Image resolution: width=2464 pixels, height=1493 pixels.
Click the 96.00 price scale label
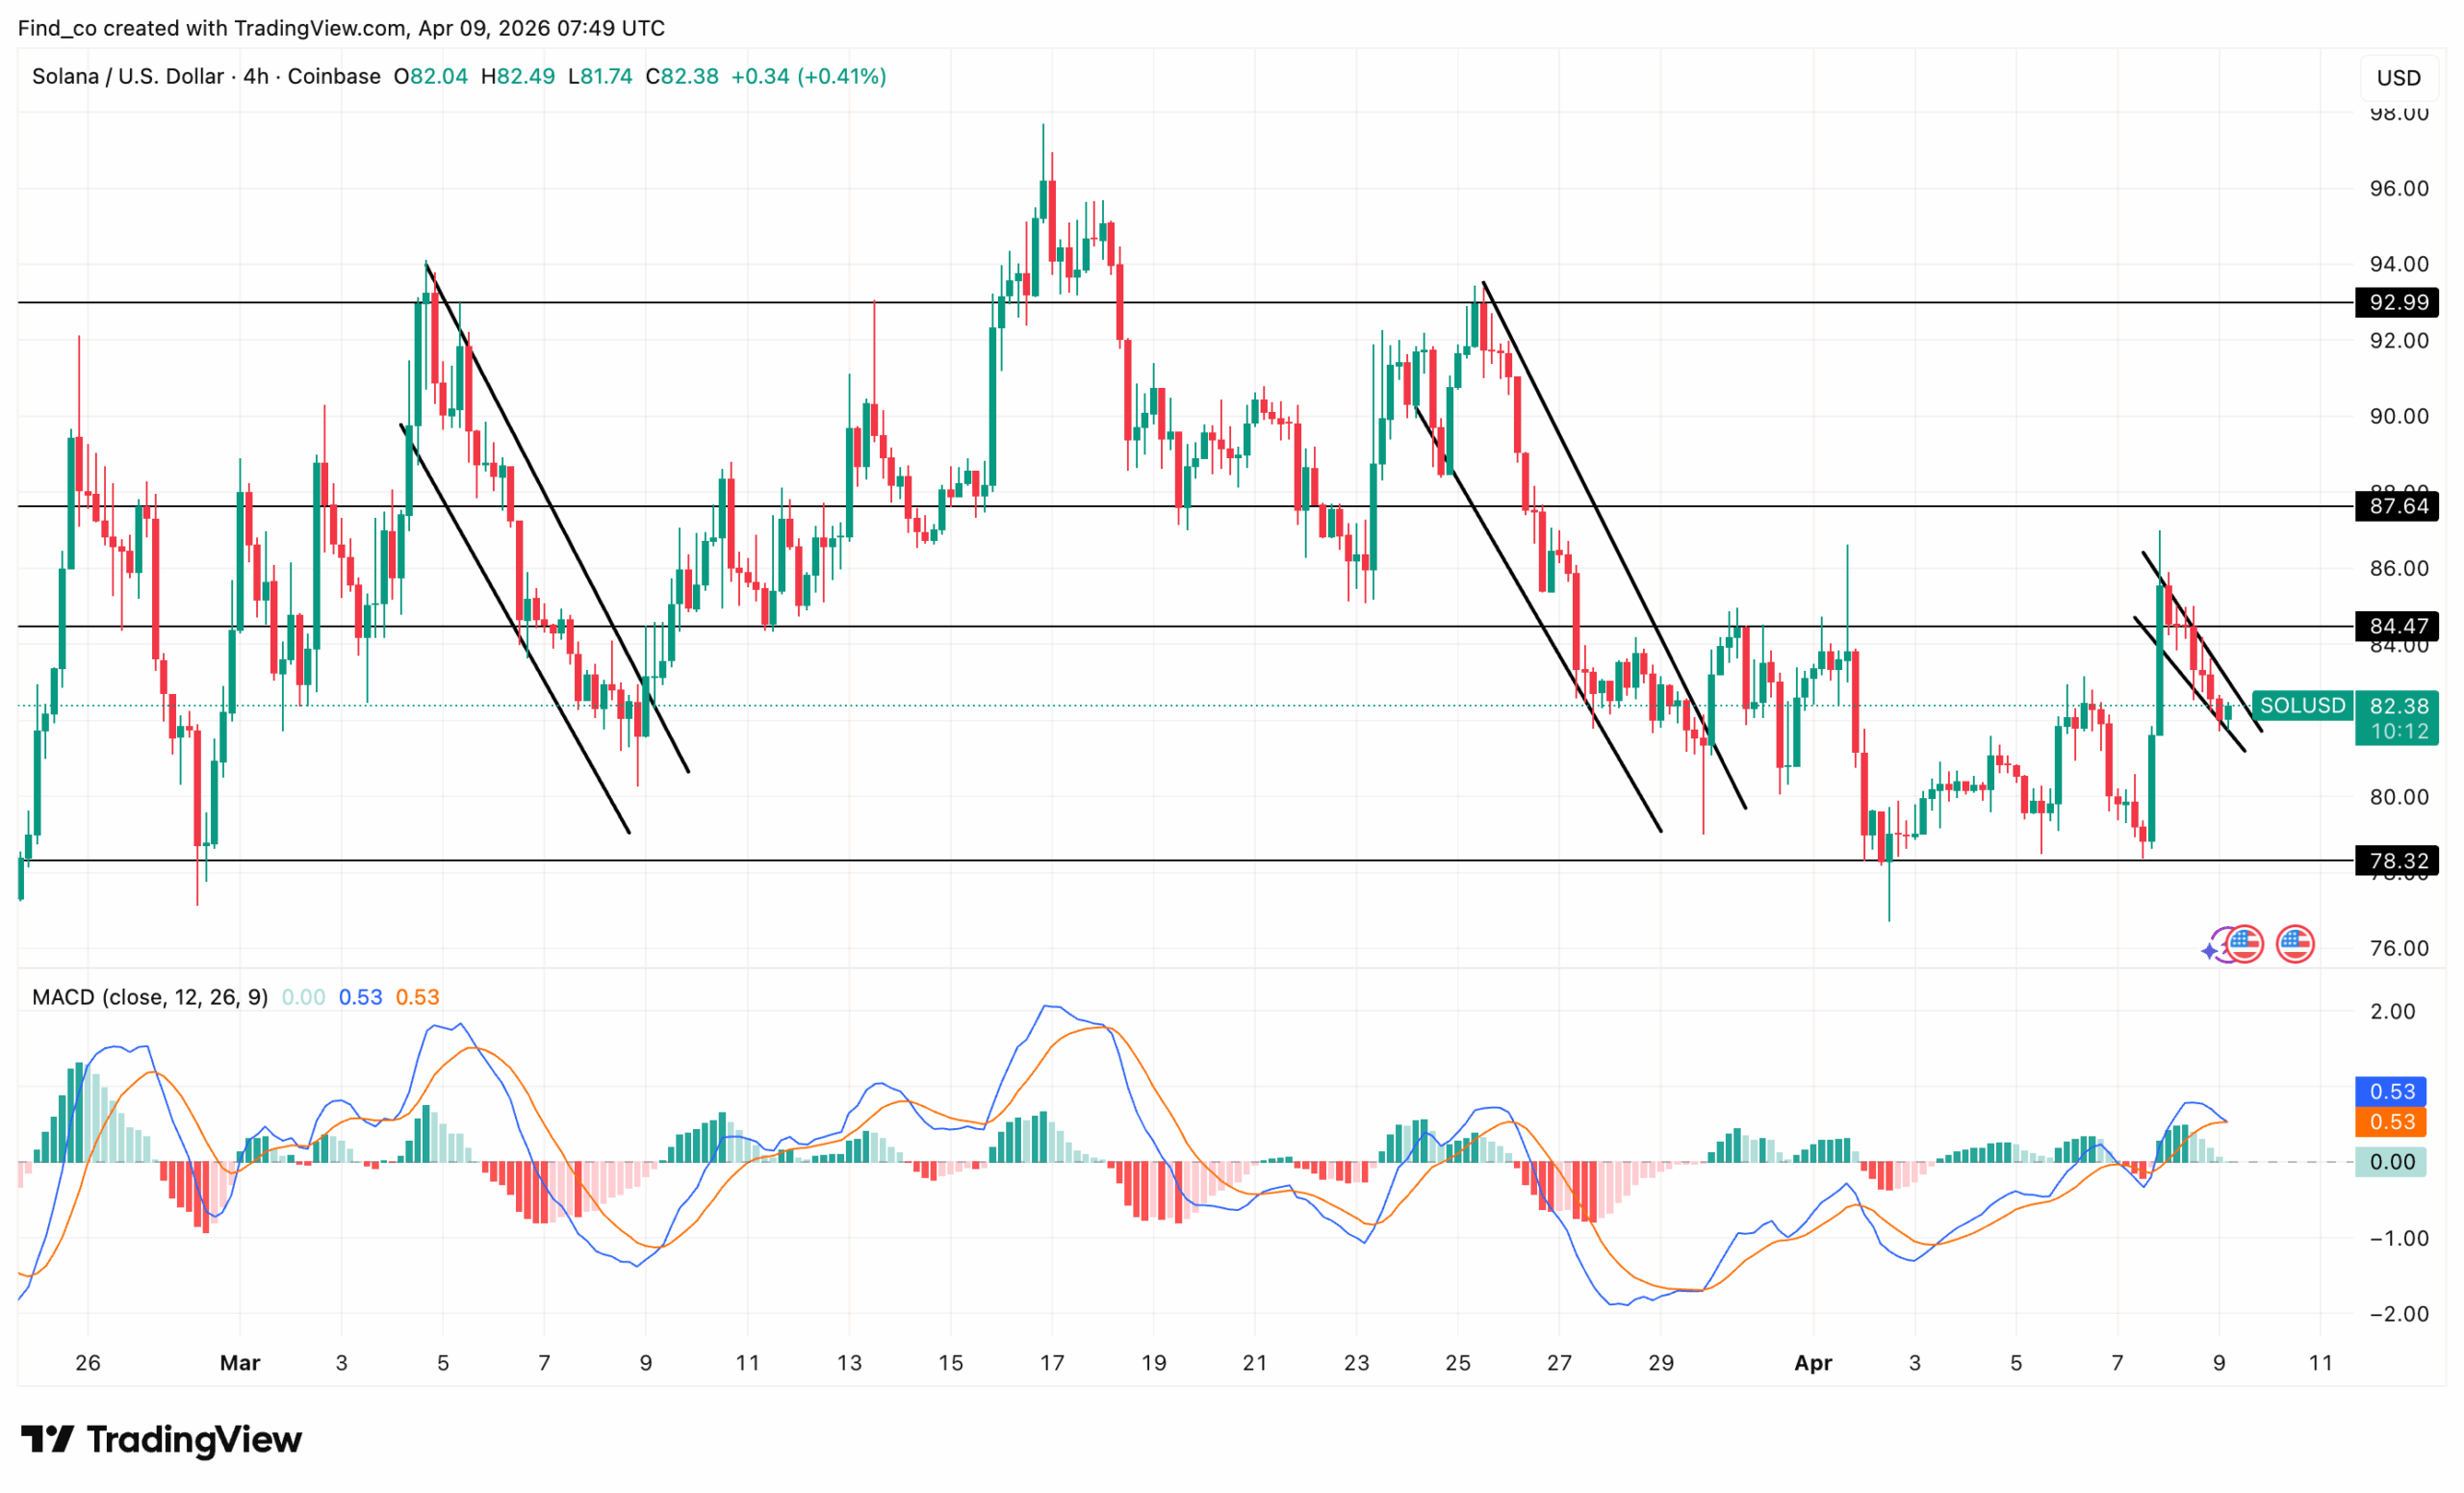tap(2399, 188)
